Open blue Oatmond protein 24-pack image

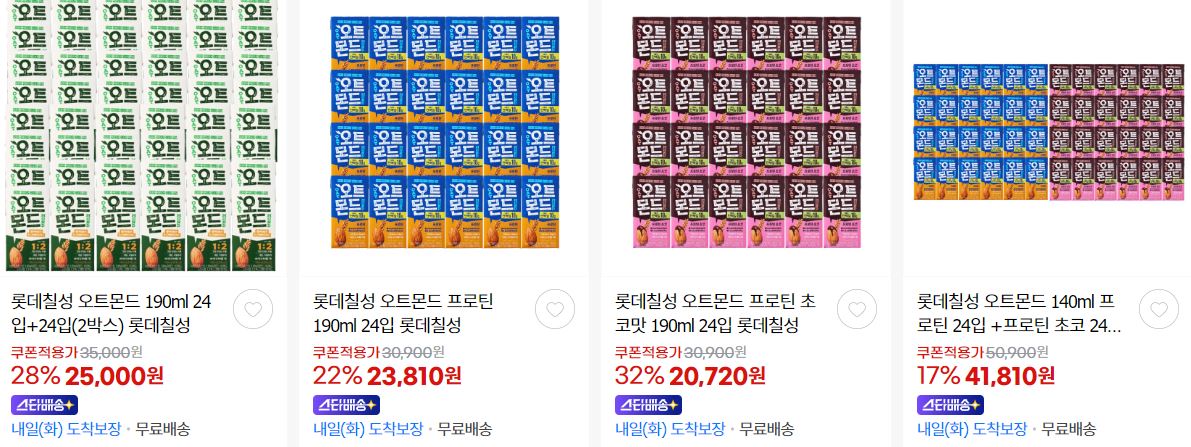[444, 133]
